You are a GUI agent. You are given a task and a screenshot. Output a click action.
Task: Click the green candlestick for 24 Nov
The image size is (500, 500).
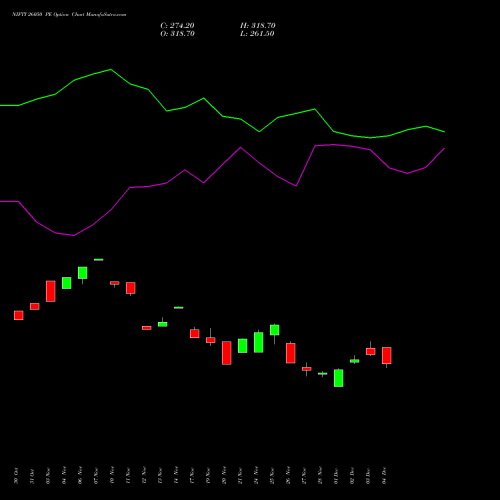[259, 342]
